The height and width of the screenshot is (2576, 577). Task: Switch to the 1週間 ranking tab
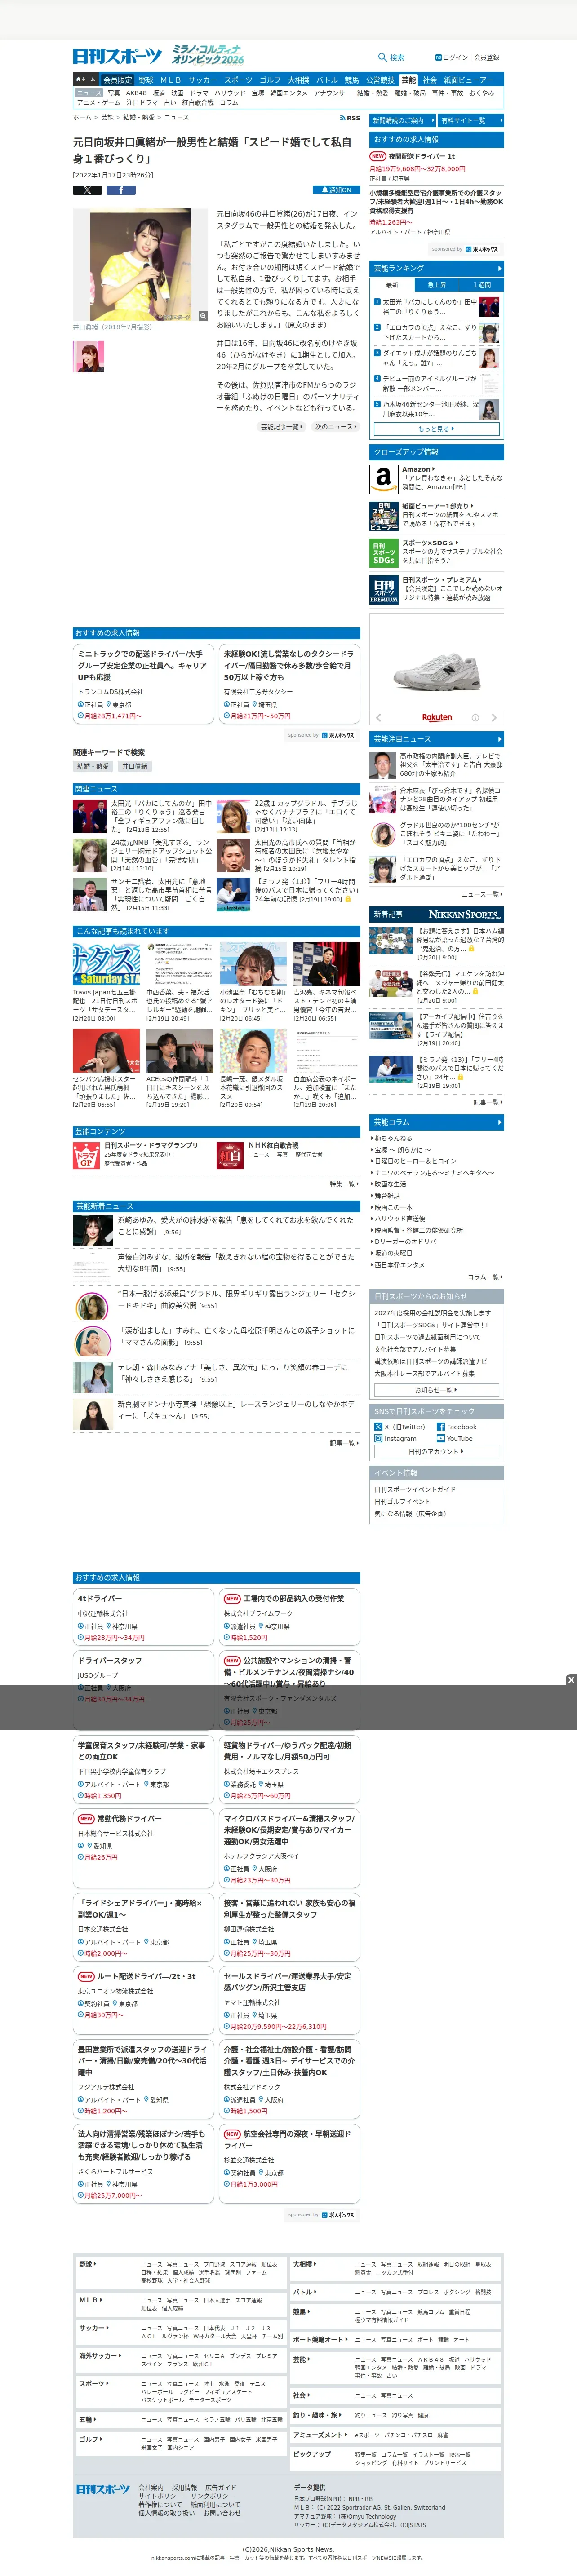point(481,285)
